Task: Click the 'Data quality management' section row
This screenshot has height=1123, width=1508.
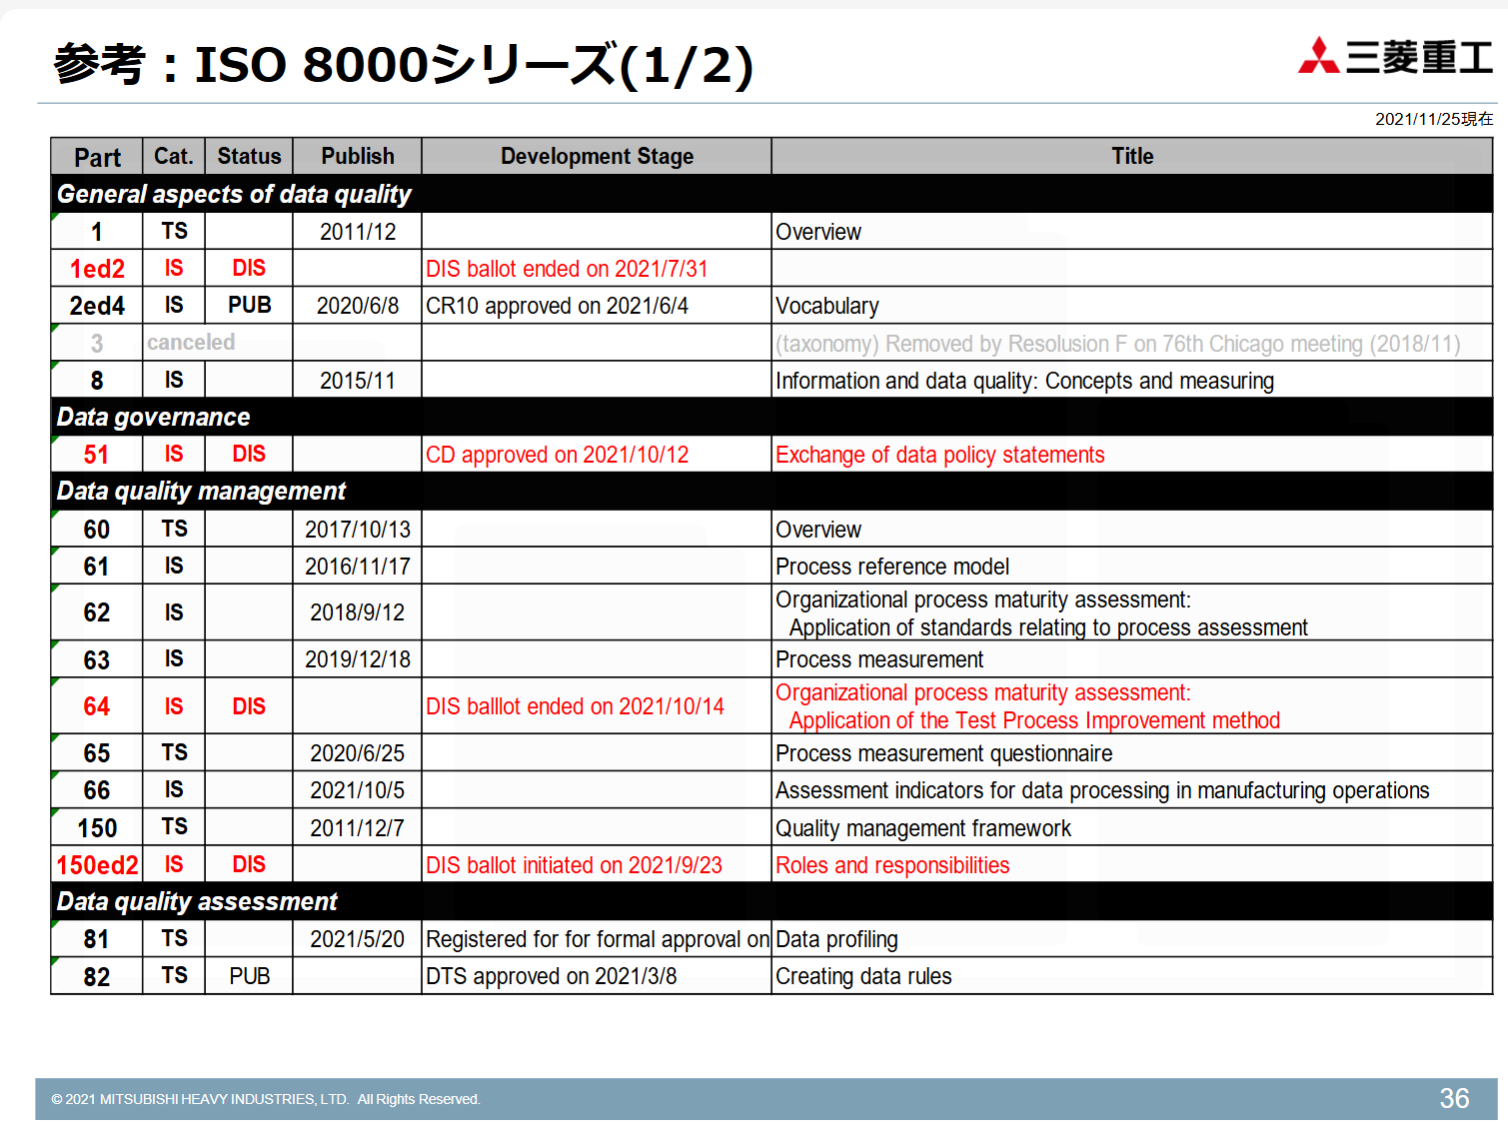Action: pos(771,491)
